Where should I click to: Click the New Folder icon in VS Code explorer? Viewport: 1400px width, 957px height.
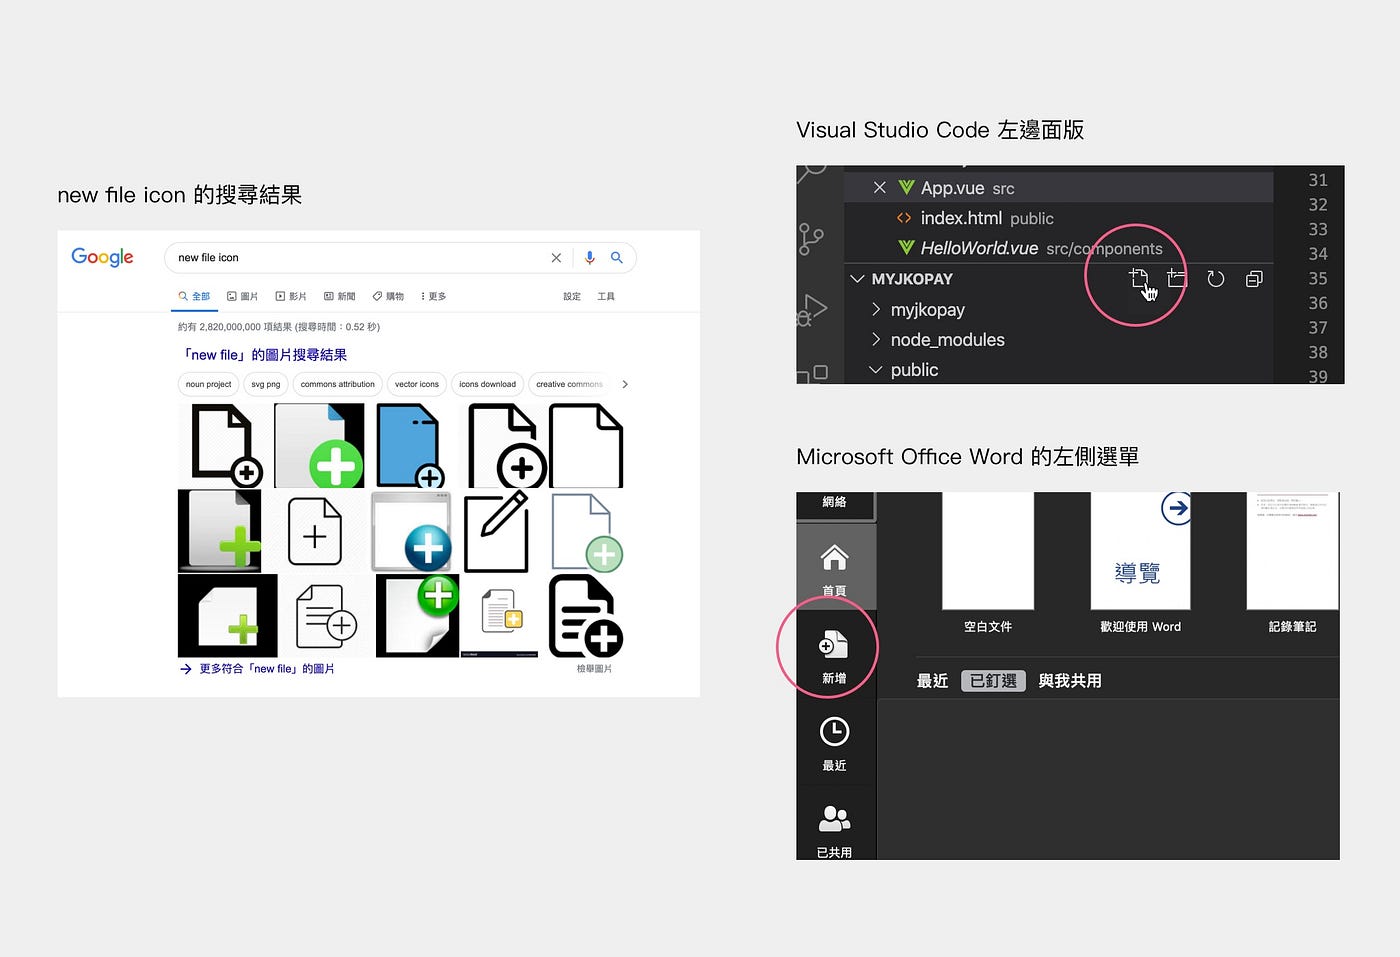click(1177, 279)
